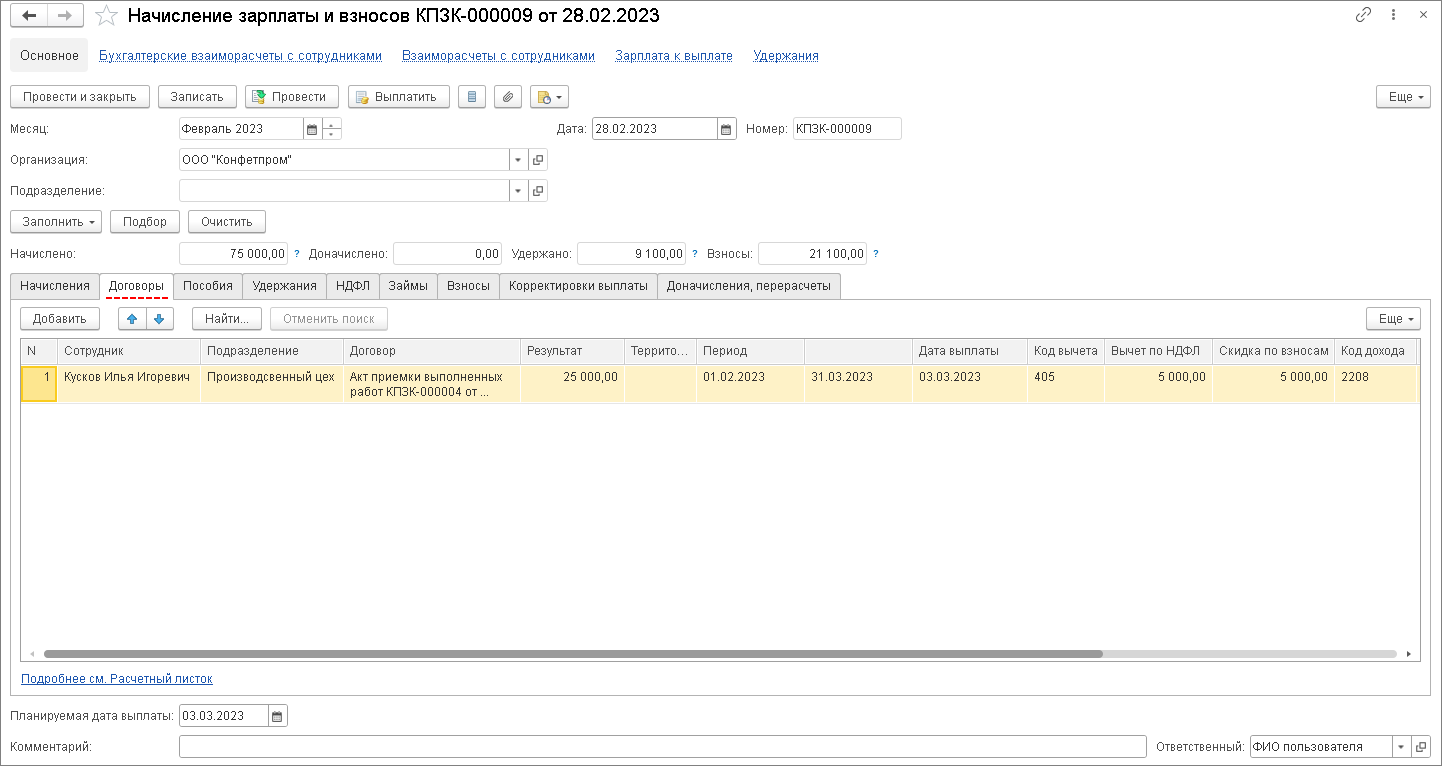Open calendar for the Месяц field
Image resolution: width=1442 pixels, height=766 pixels.
312,129
